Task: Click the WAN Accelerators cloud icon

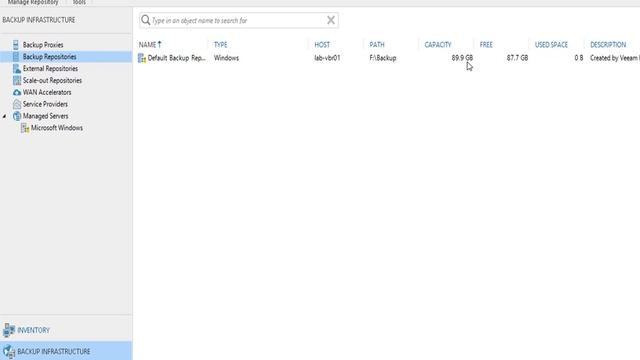Action: (17, 93)
